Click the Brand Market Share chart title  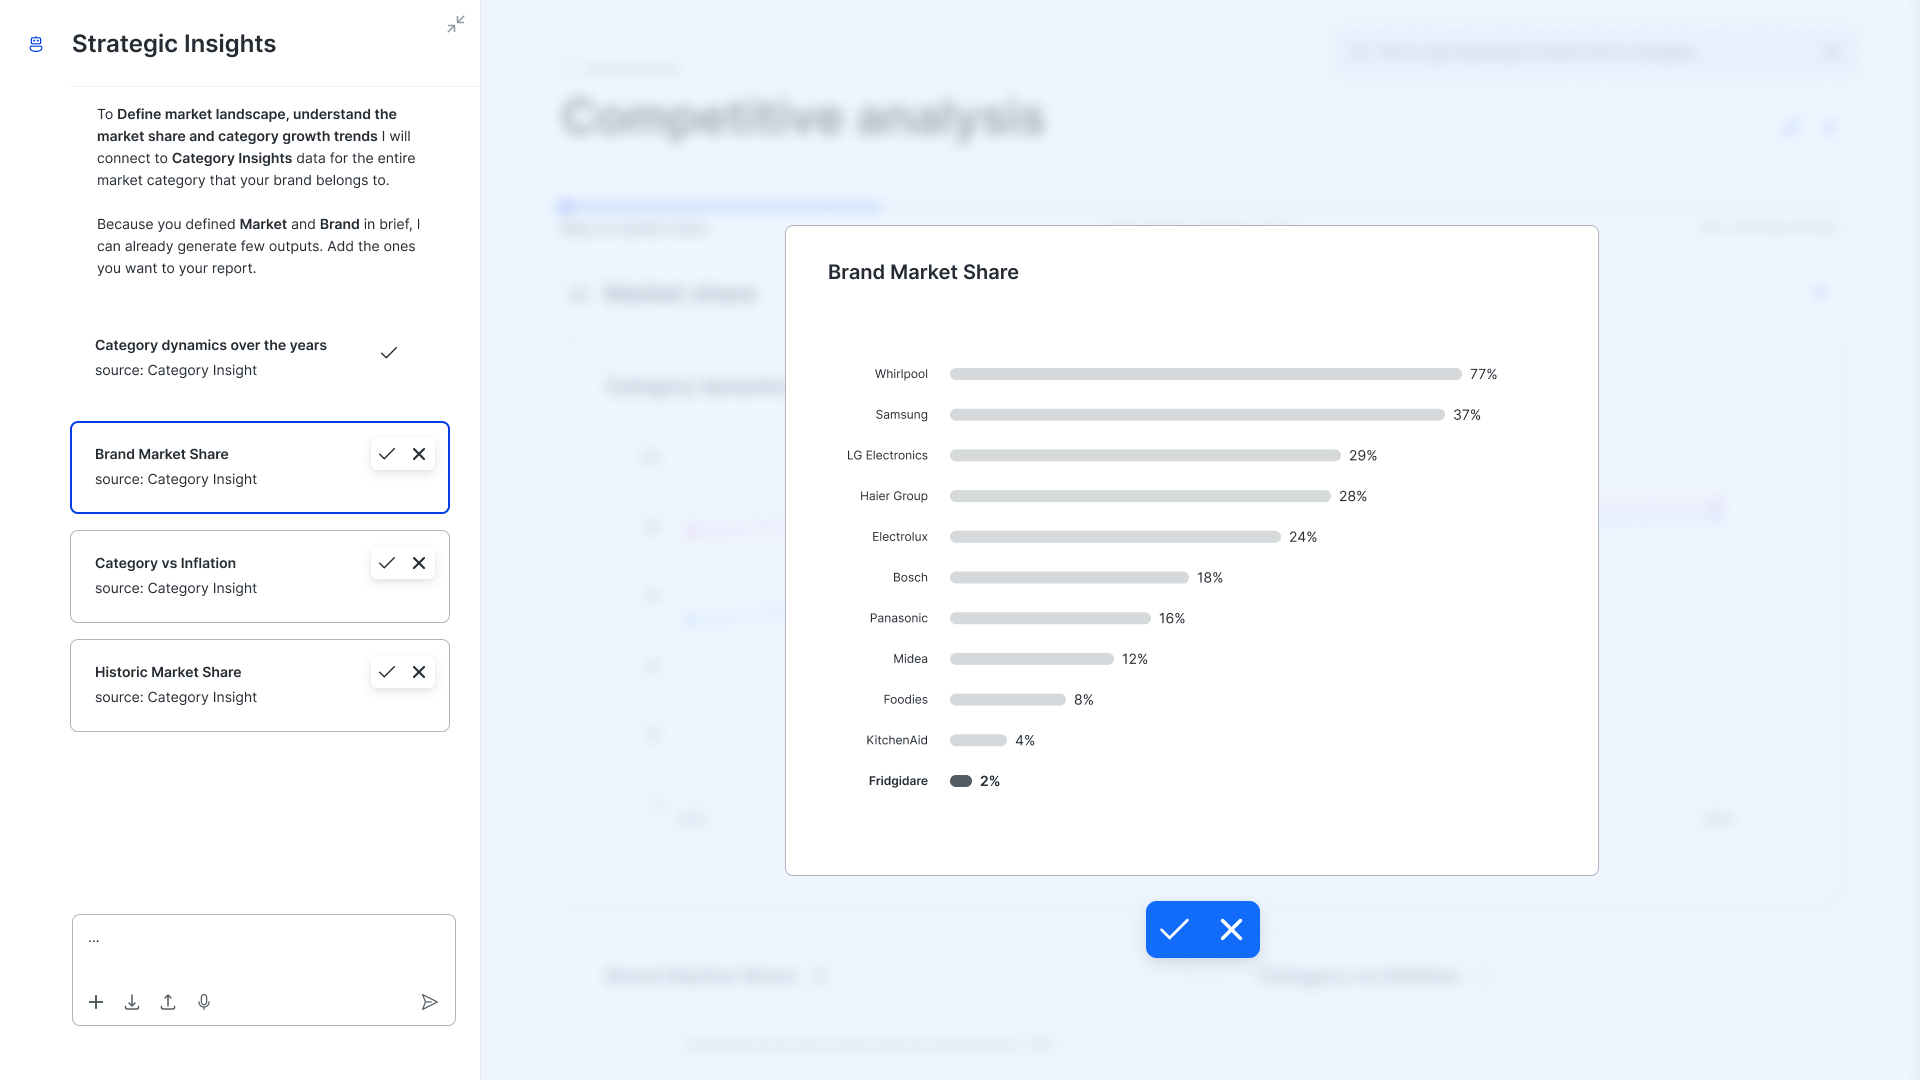pos(923,272)
